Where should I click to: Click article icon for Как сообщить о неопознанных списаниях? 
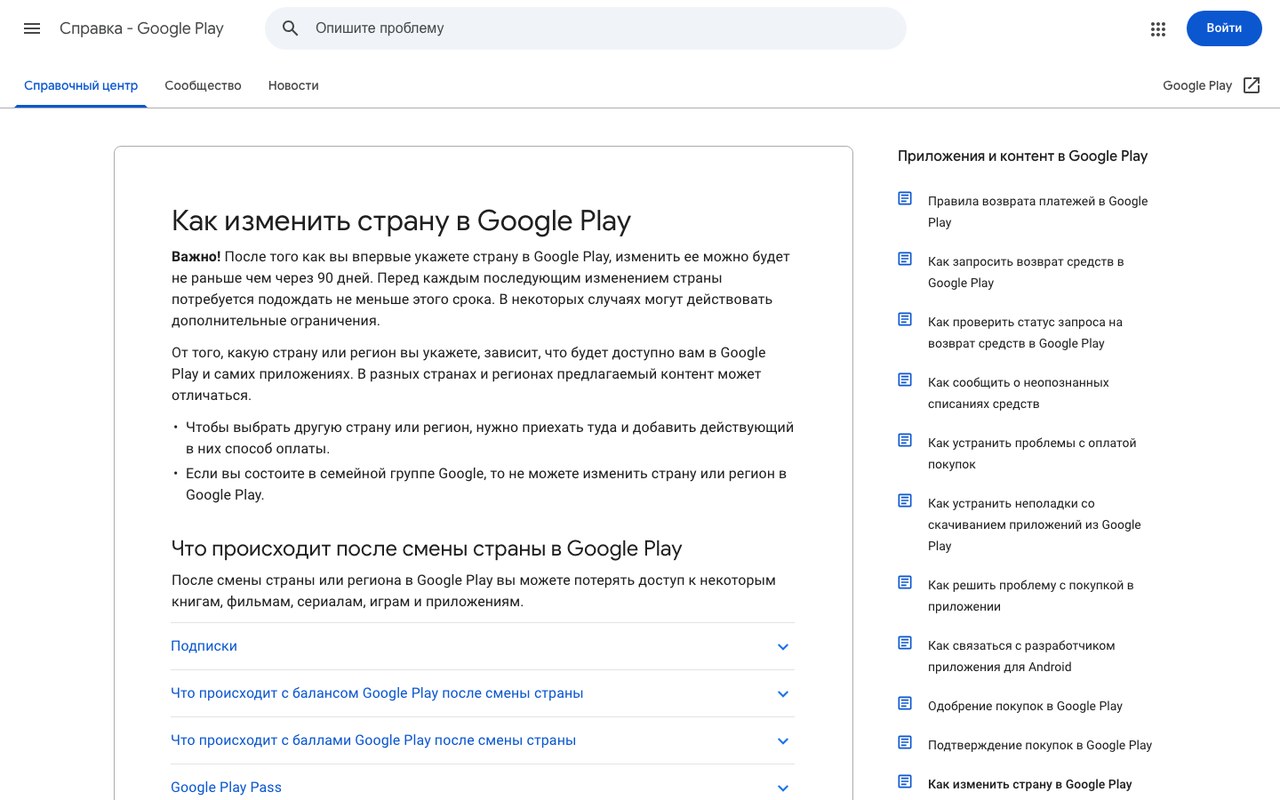[x=905, y=380]
